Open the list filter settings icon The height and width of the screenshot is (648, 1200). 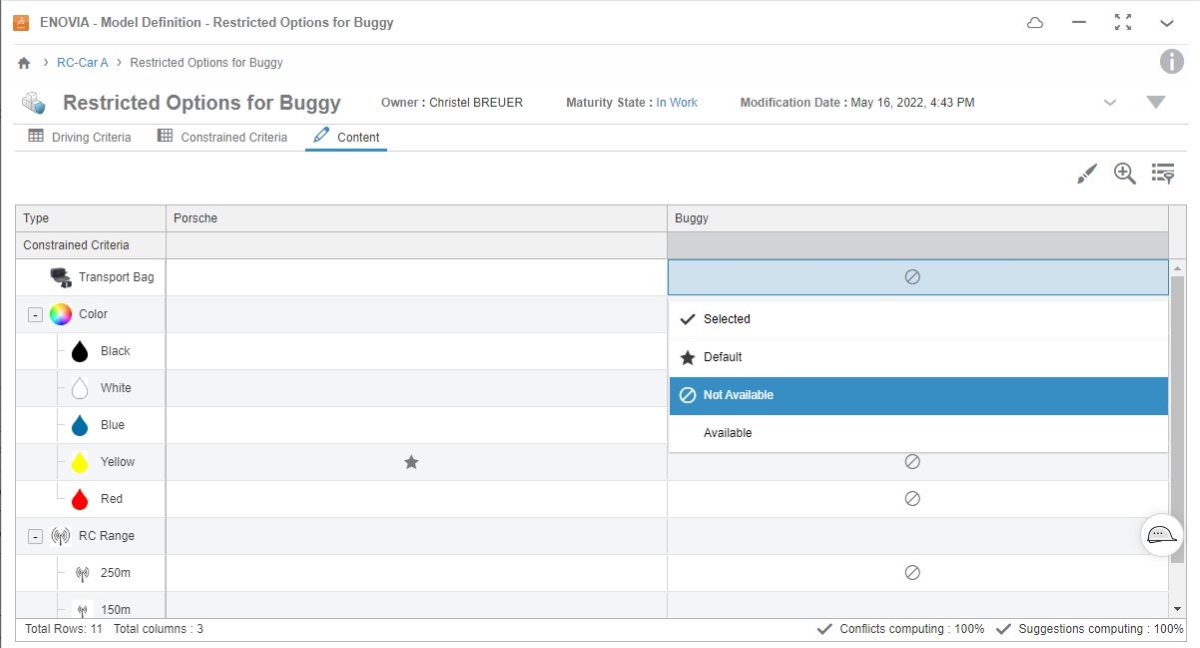pos(1163,174)
